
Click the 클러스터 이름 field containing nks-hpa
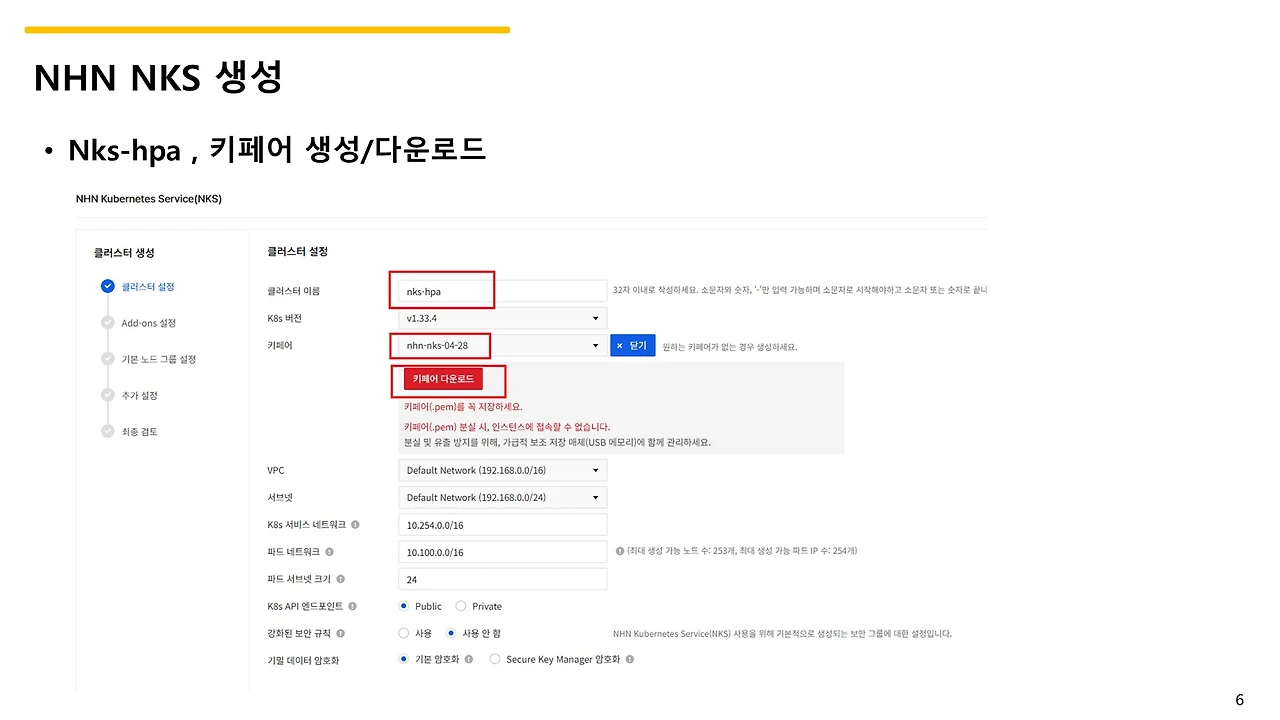click(503, 291)
